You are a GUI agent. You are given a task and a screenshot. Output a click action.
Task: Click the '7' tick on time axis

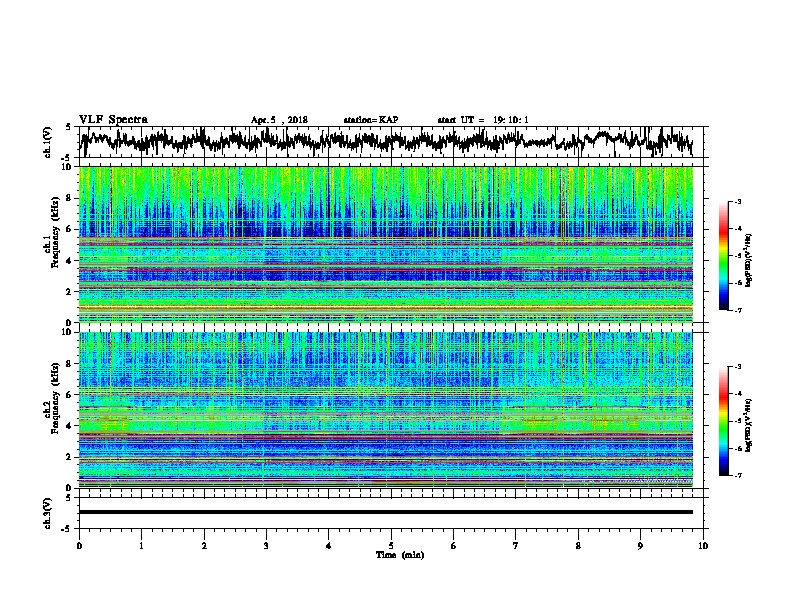coord(516,546)
